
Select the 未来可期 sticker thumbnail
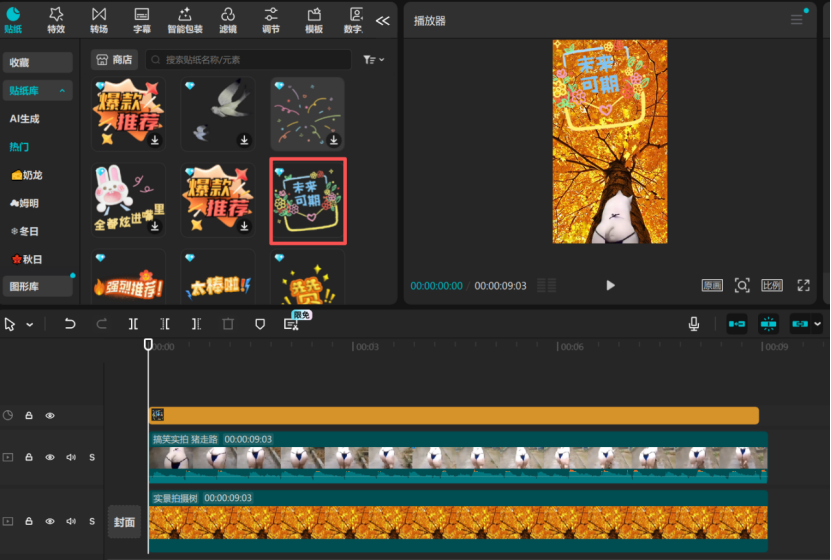[308, 201]
